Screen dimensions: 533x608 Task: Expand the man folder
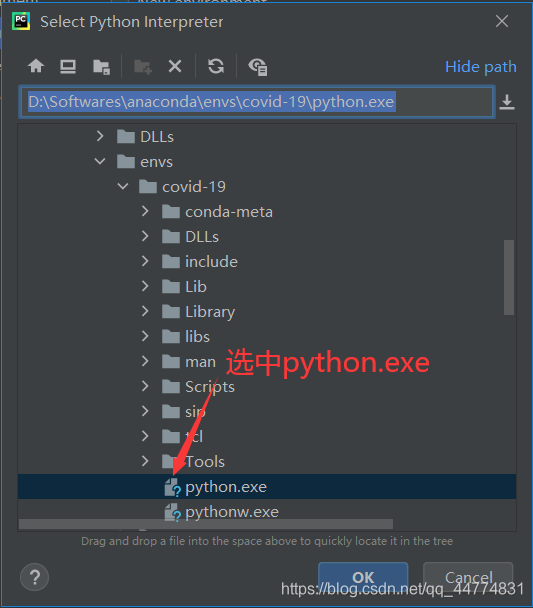(145, 361)
